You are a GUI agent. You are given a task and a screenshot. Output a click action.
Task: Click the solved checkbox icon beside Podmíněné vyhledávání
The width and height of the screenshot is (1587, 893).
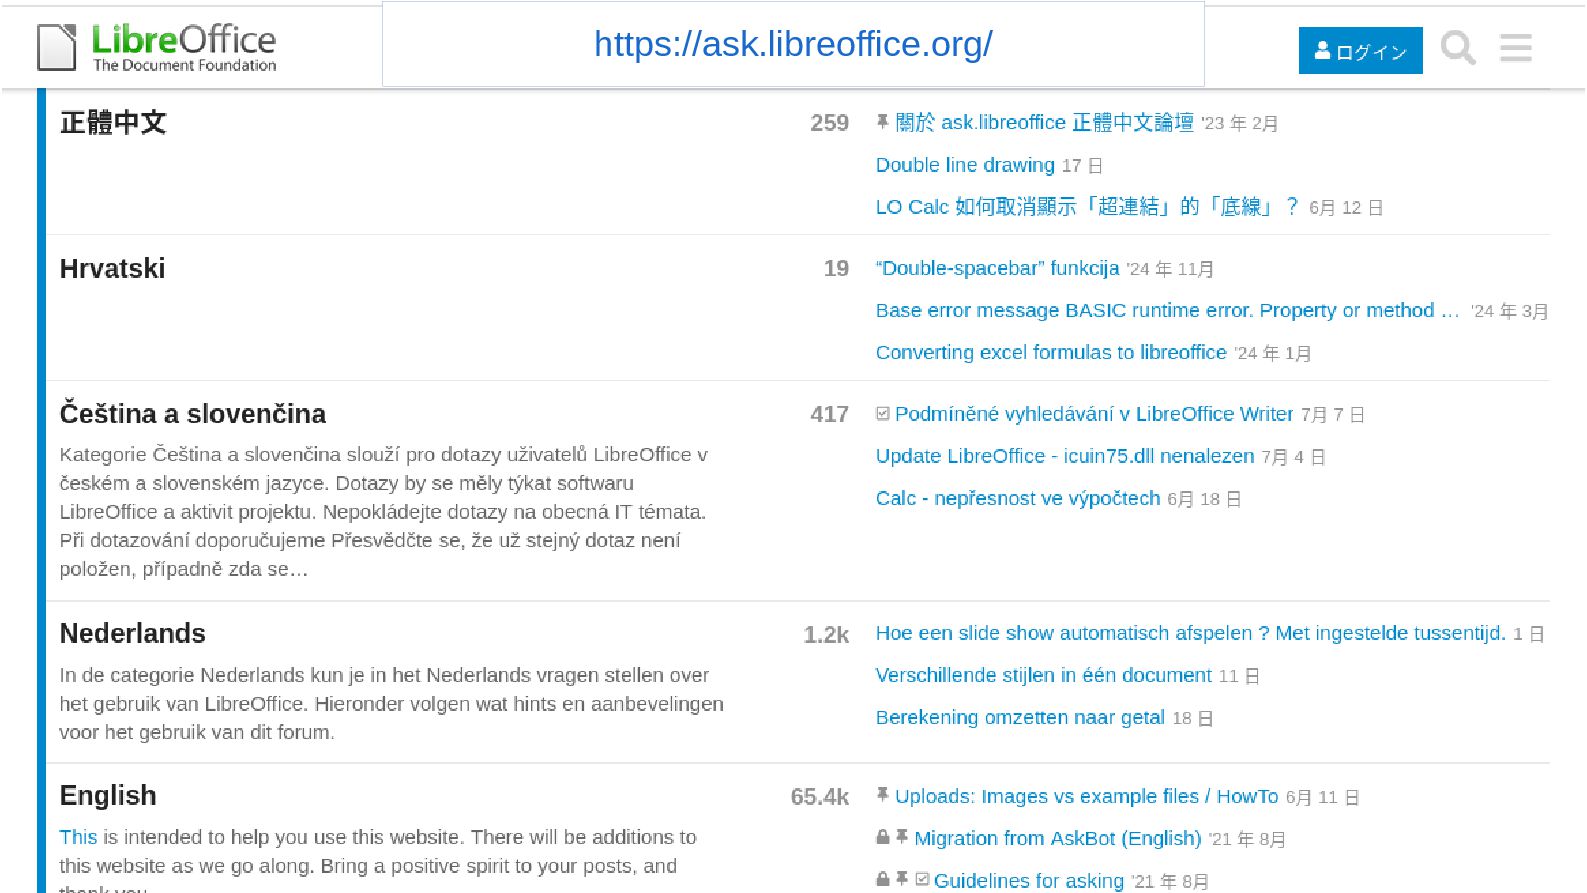pyautogui.click(x=883, y=413)
